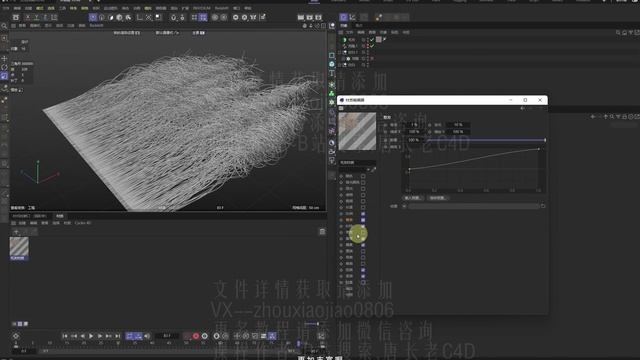This screenshot has height=360, width=640.
Task: Open the search magnifier above left toolbar
Action: click(x=4, y=26)
